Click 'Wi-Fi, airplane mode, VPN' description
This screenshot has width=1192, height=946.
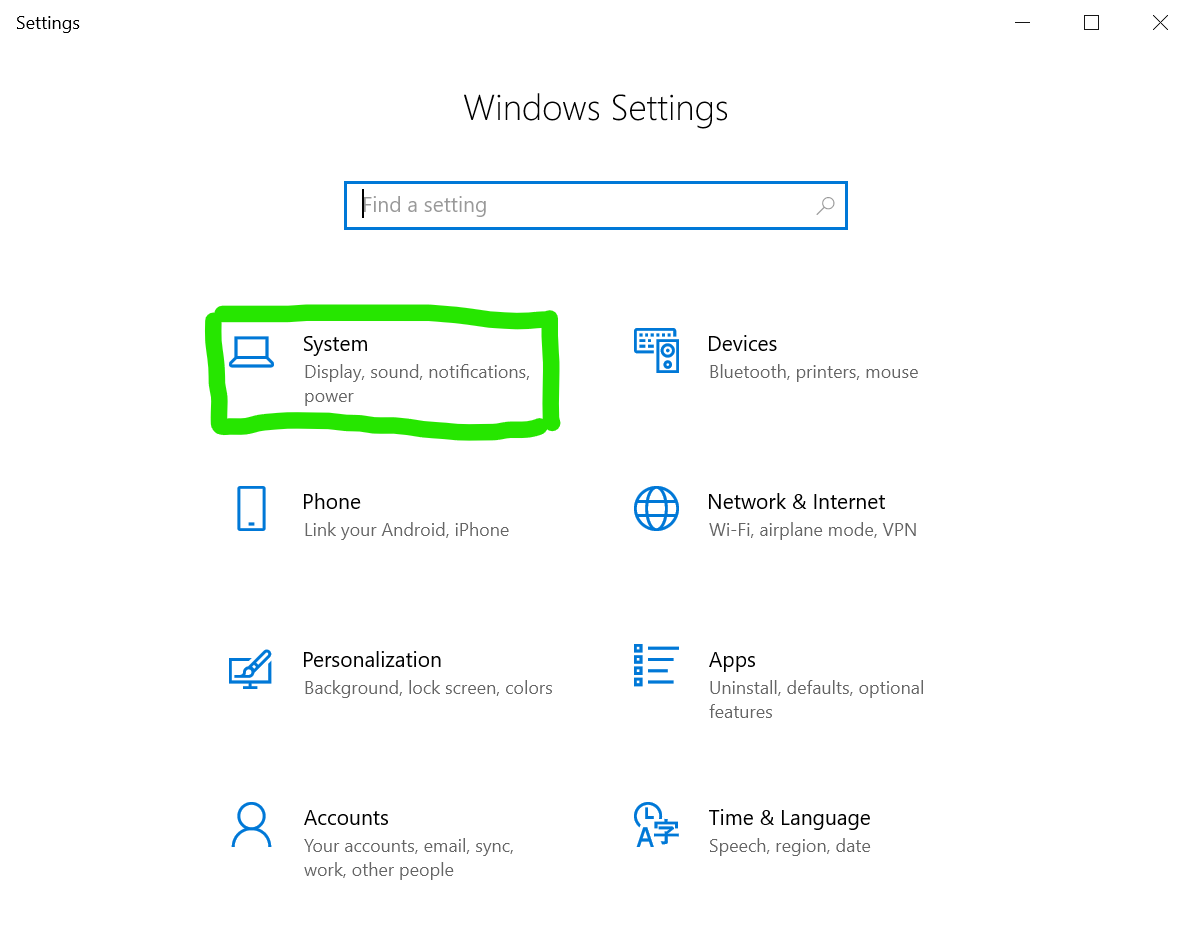813,530
